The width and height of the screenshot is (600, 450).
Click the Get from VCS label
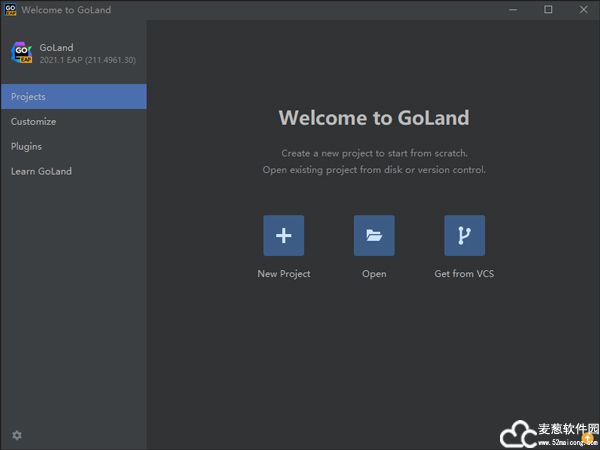coord(464,274)
